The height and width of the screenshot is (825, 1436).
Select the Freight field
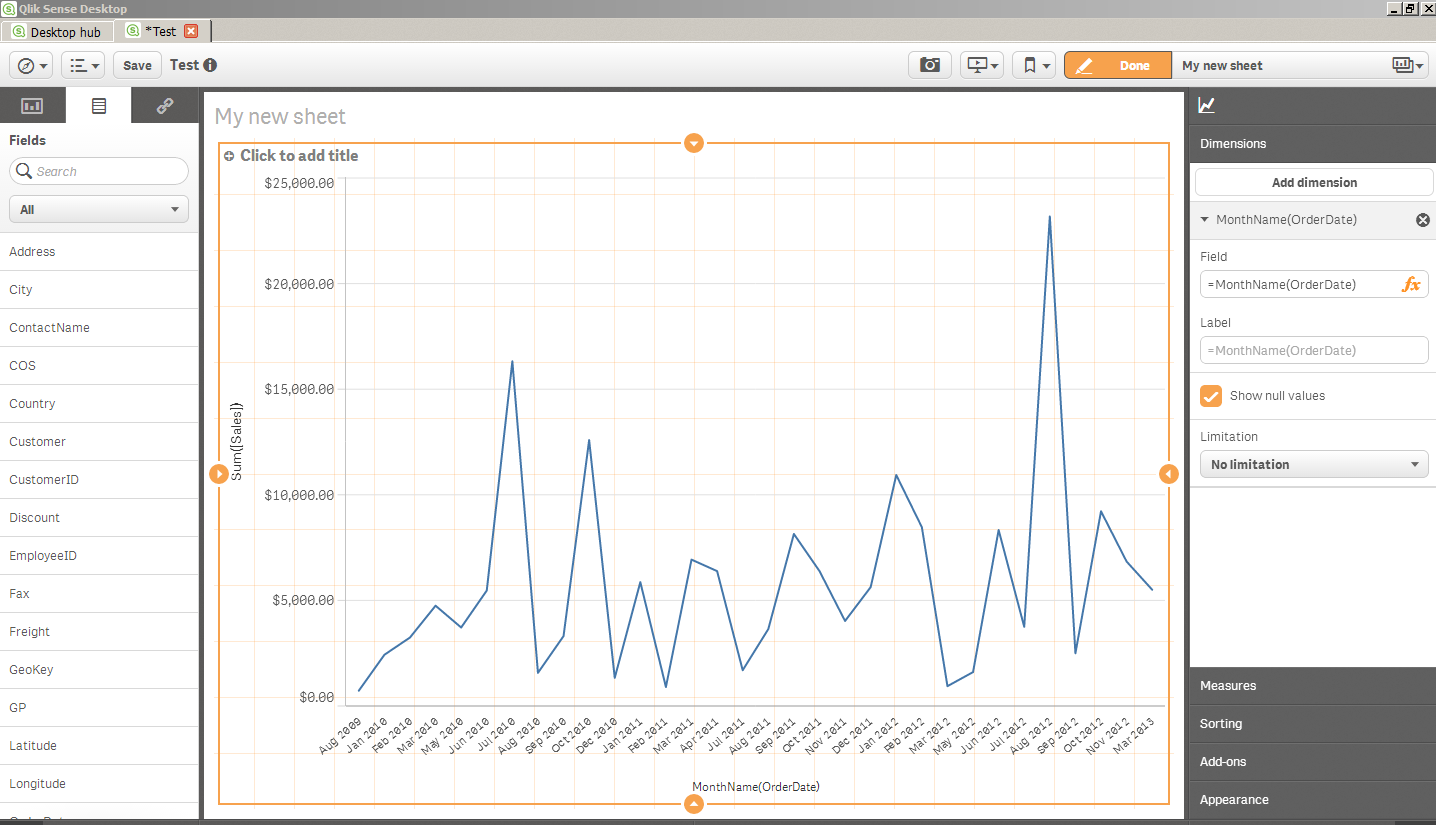[x=99, y=632]
